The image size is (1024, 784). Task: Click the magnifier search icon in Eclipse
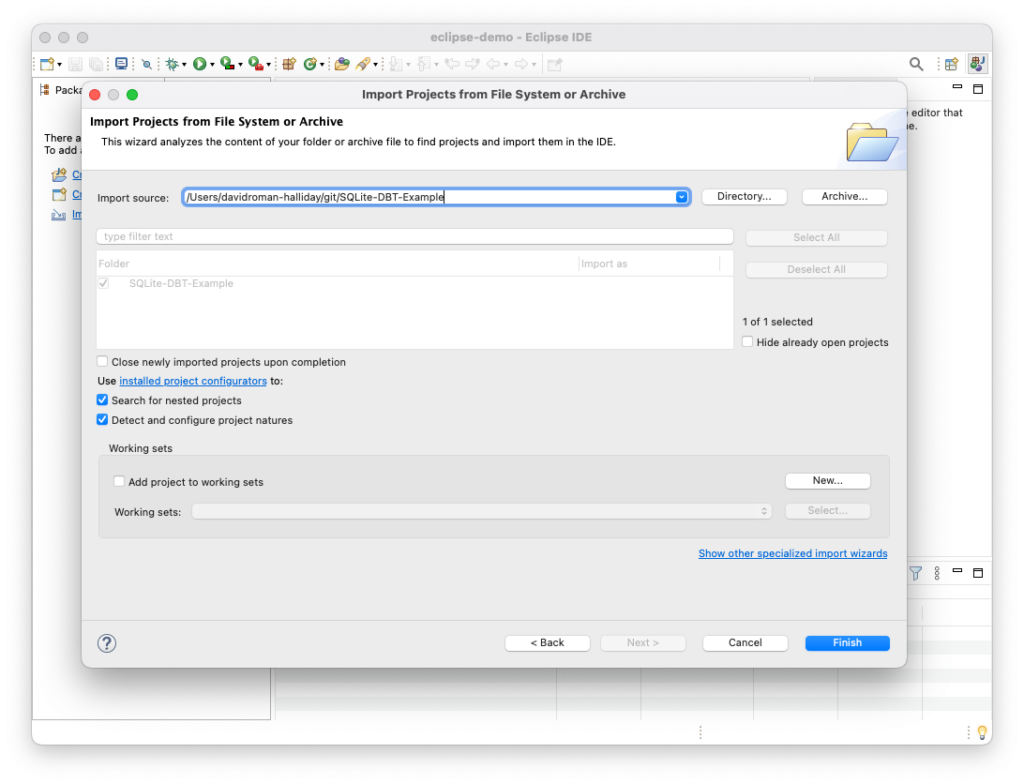click(916, 64)
